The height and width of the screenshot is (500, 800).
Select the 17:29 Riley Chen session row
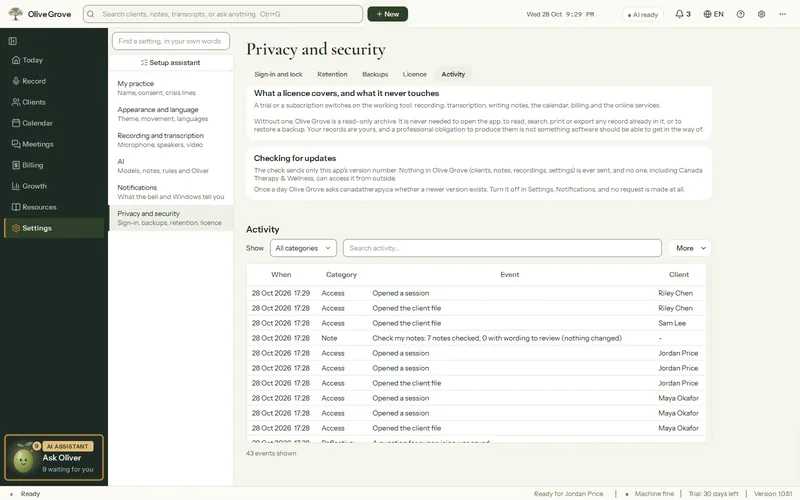click(x=476, y=293)
